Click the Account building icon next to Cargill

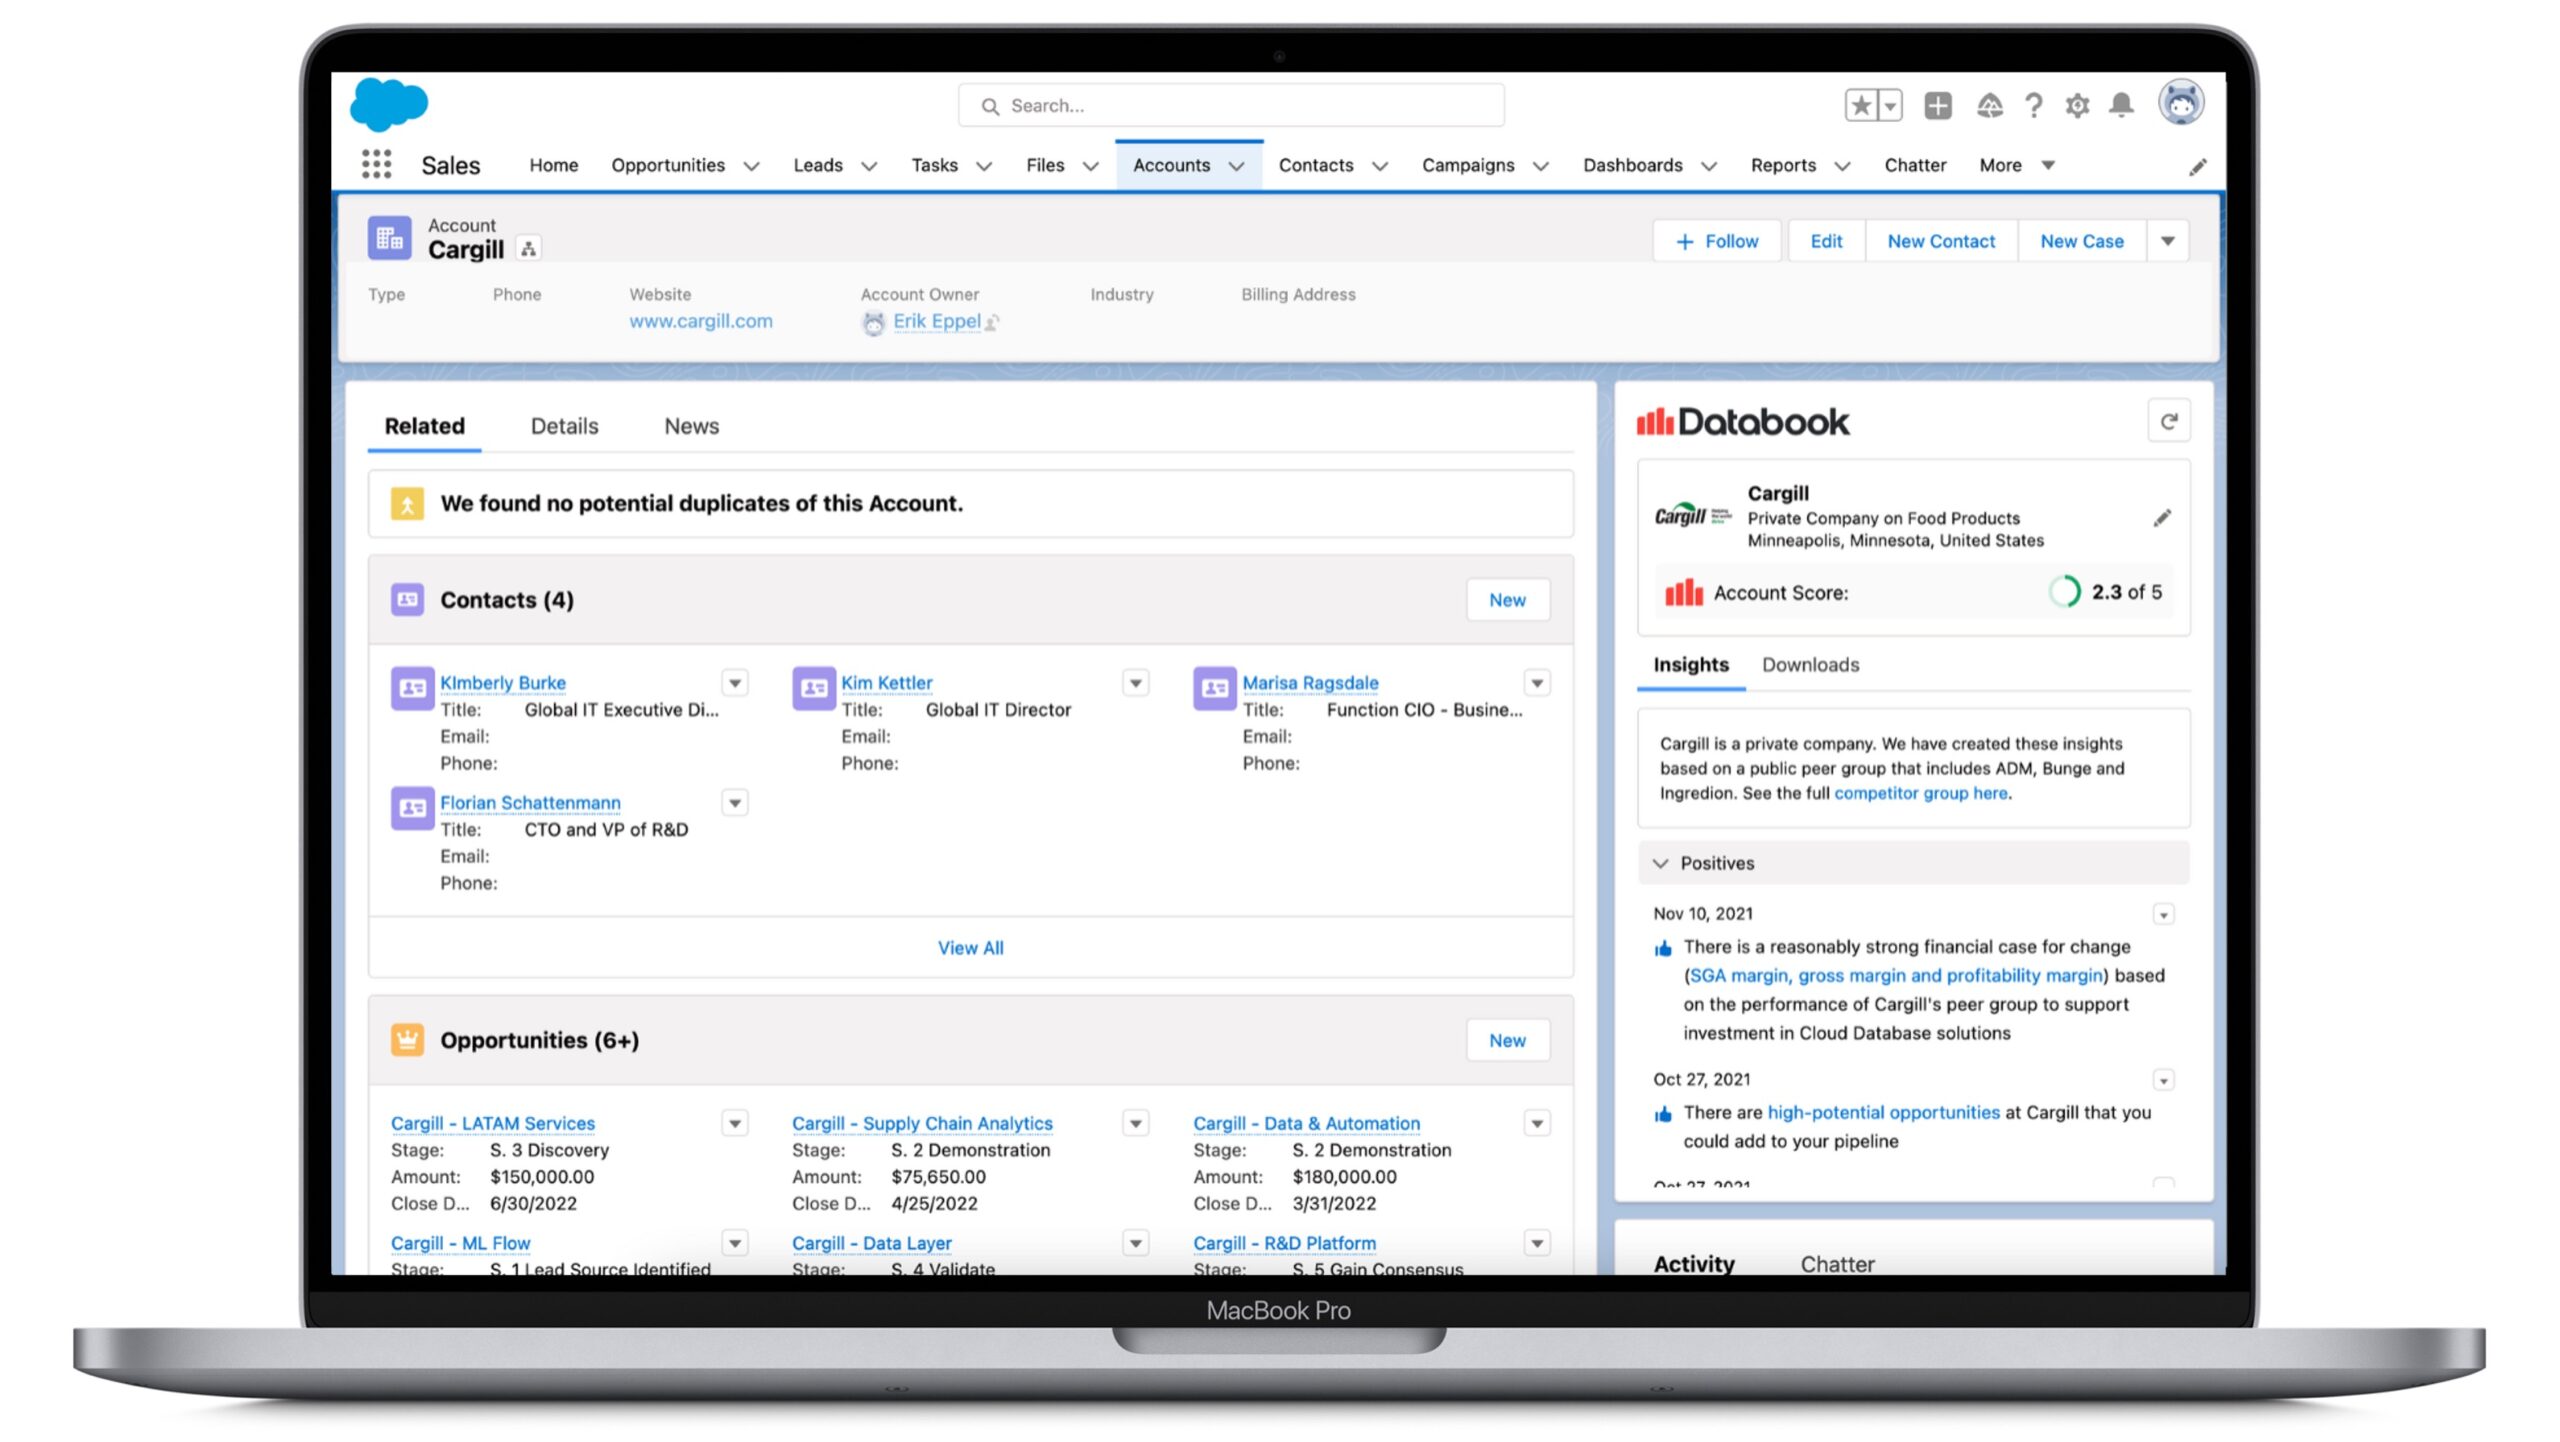(389, 238)
